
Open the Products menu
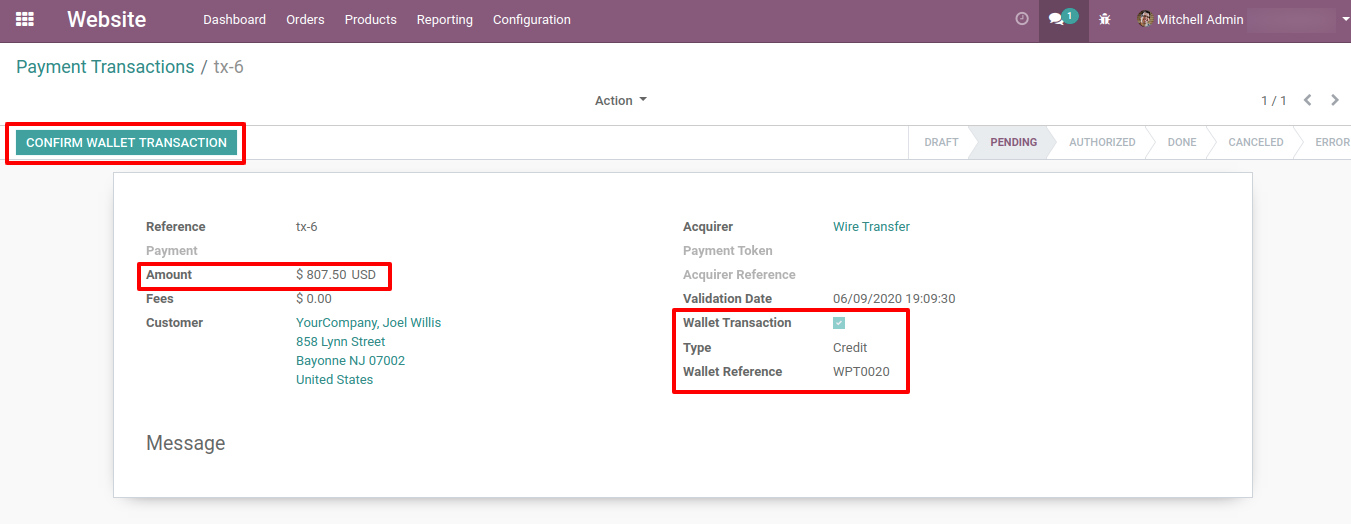click(370, 19)
